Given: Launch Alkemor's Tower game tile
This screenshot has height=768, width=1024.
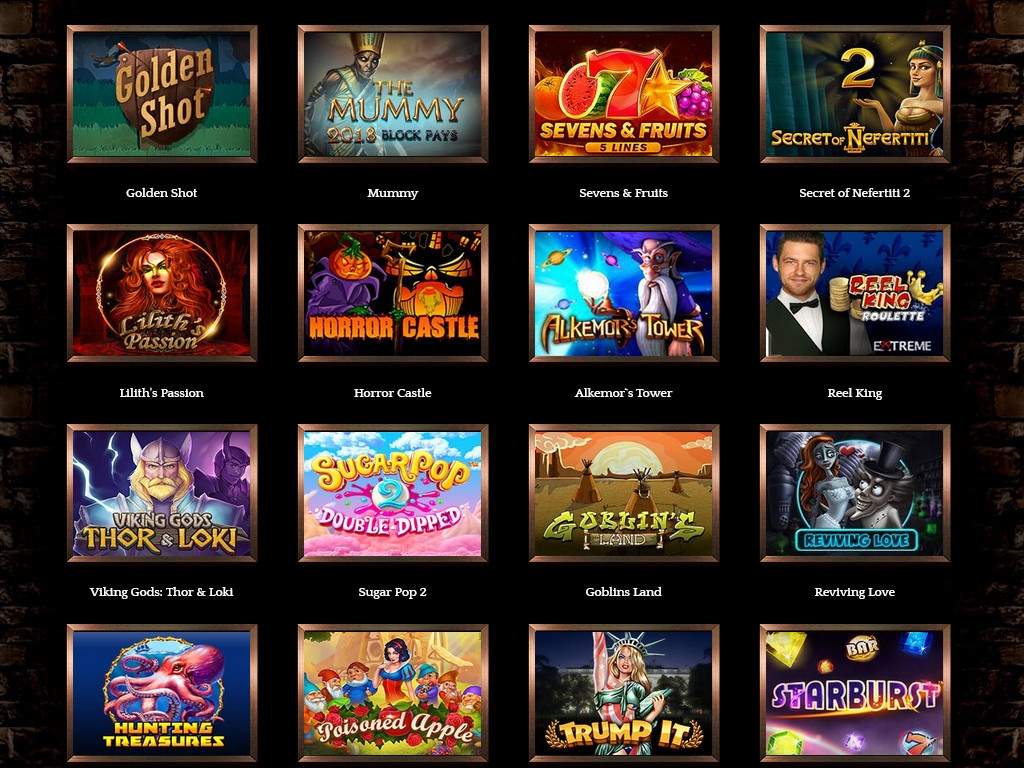Looking at the screenshot, I should (x=624, y=293).
